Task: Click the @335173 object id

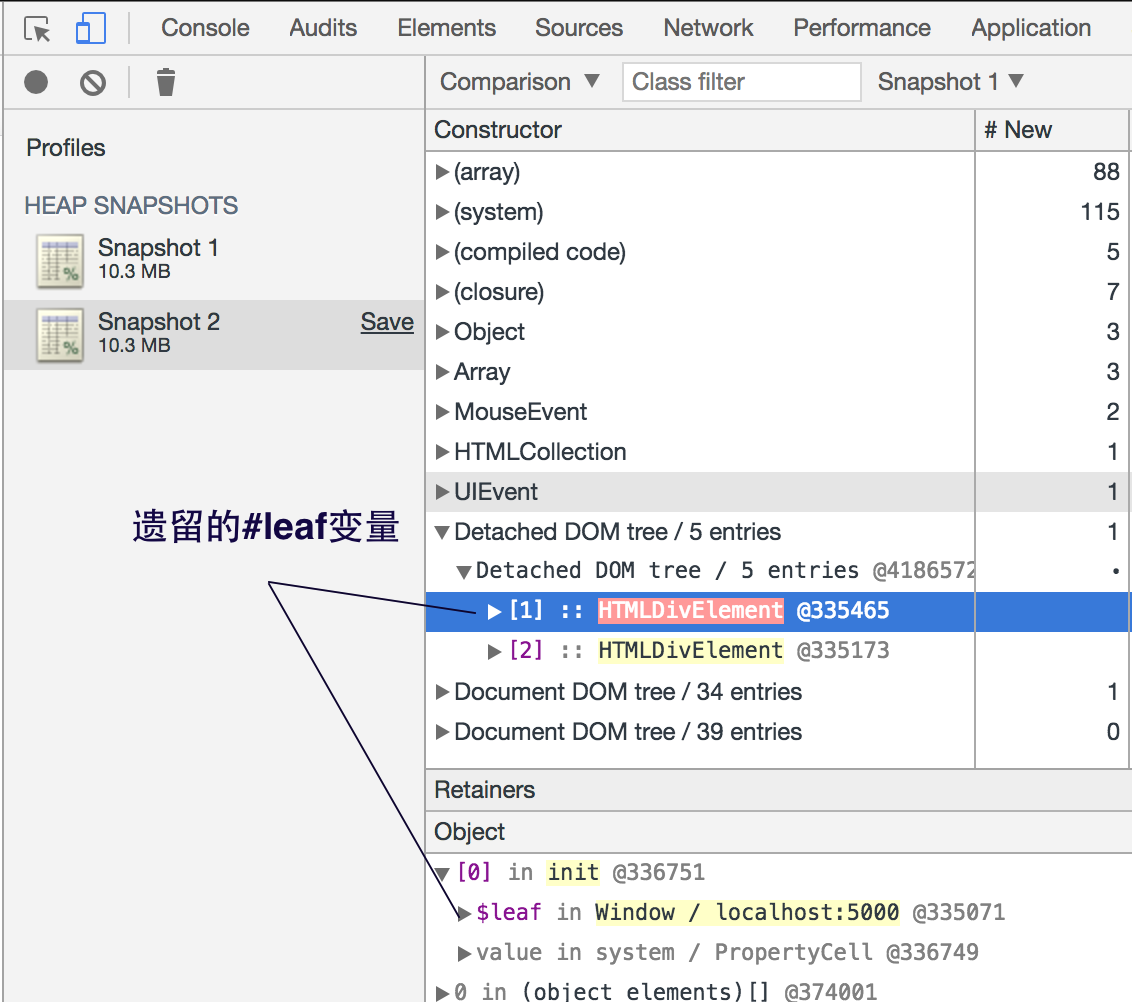Action: coord(843,651)
